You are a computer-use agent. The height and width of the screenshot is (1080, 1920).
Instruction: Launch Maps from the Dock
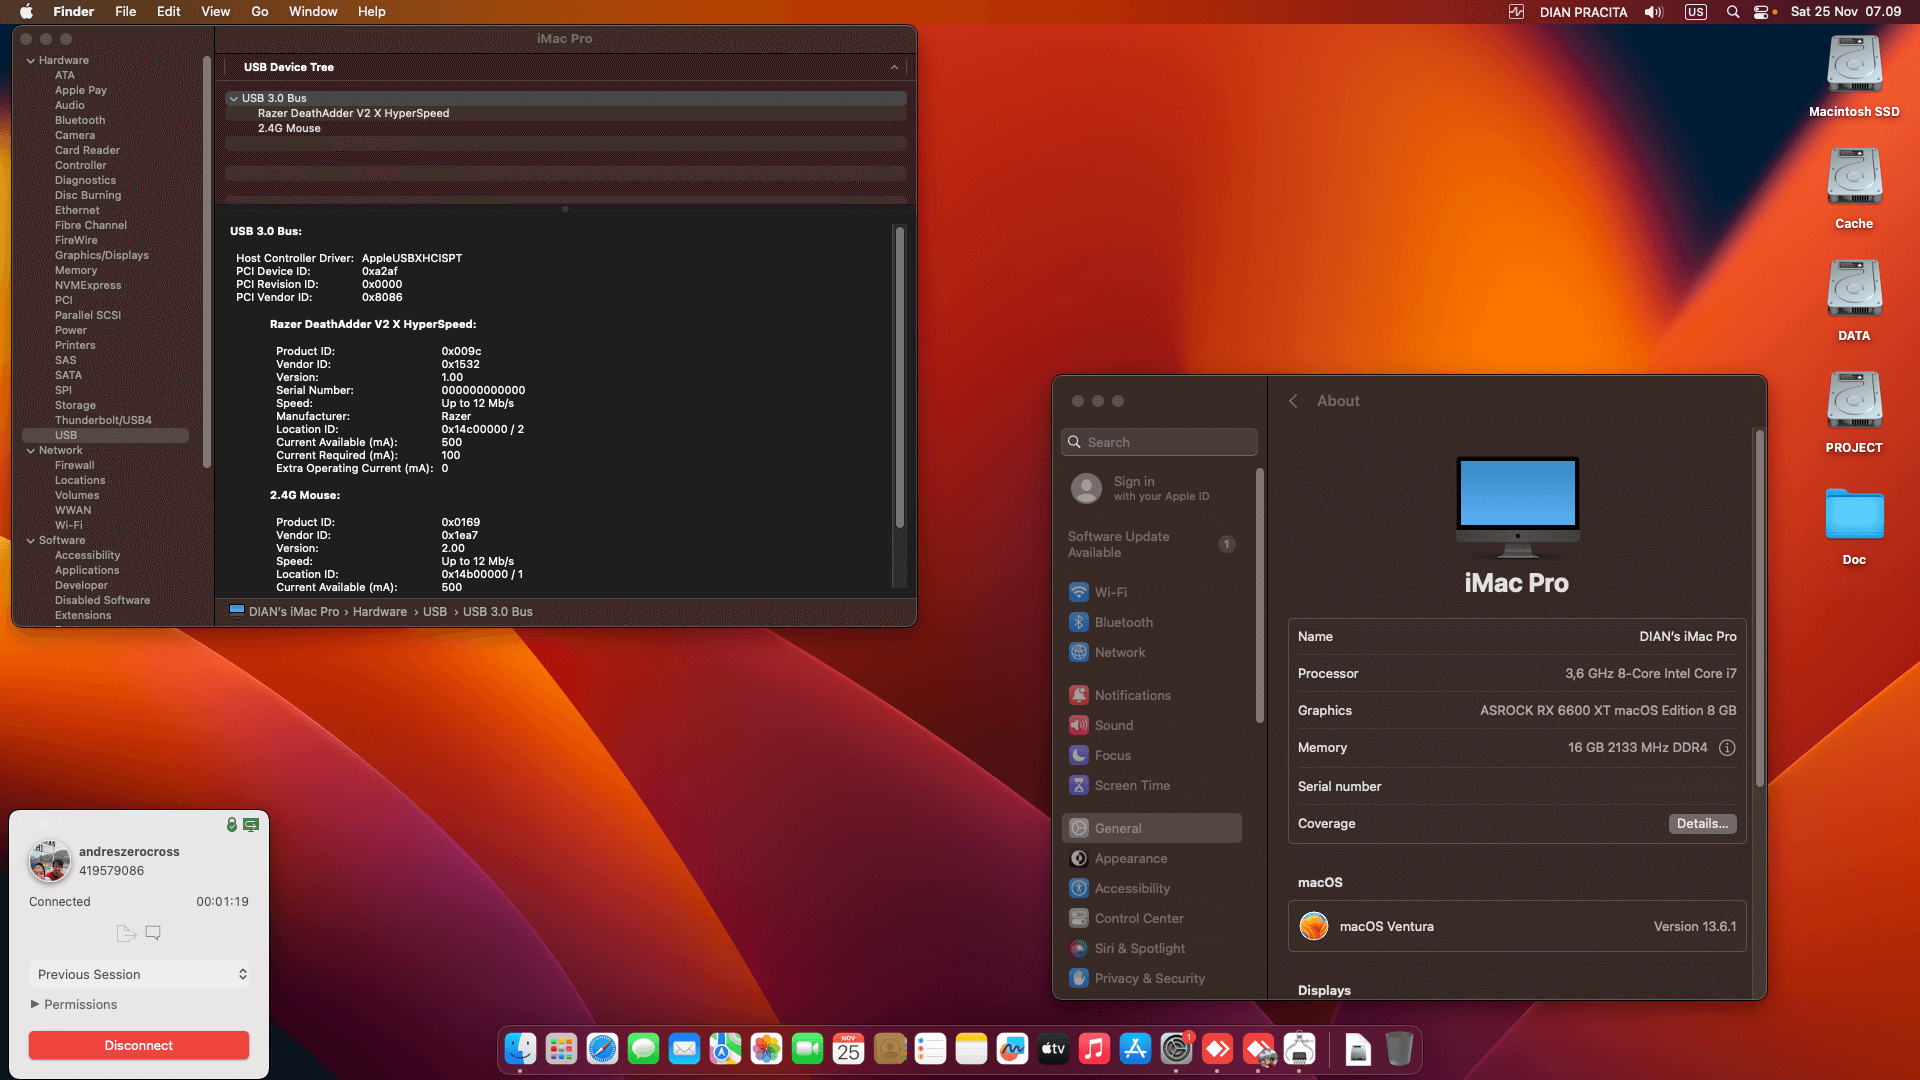click(725, 1048)
